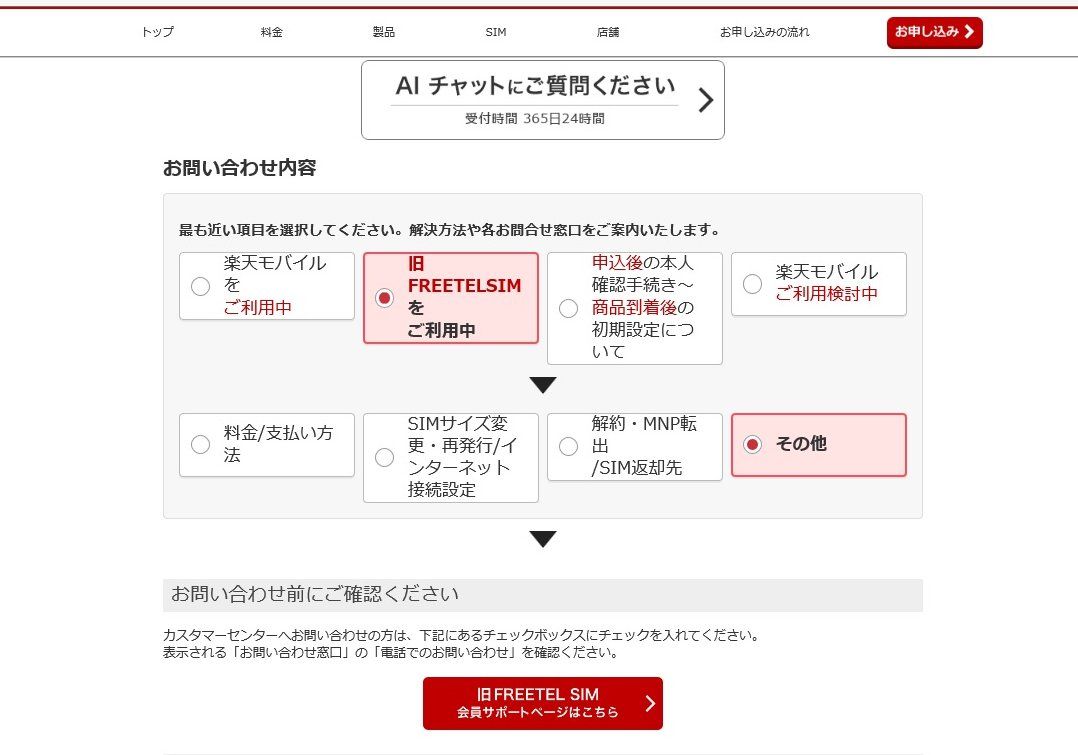
Task: Open the AI チャットにご質問ください banner
Action: tap(542, 100)
